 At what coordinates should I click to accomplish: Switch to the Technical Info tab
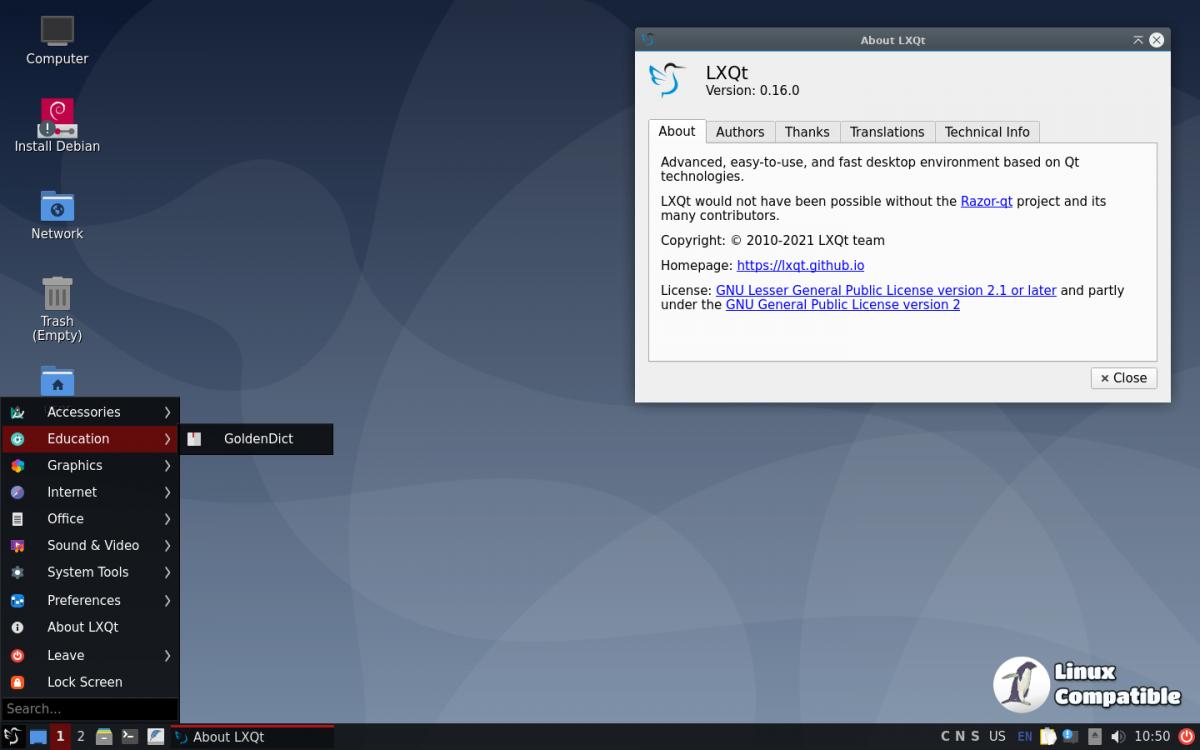986,132
